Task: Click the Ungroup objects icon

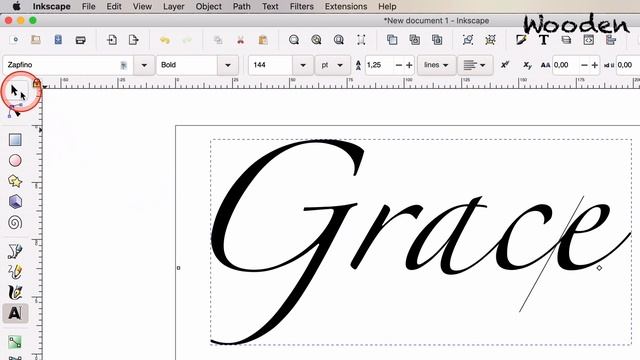Action: pyautogui.click(x=490, y=40)
